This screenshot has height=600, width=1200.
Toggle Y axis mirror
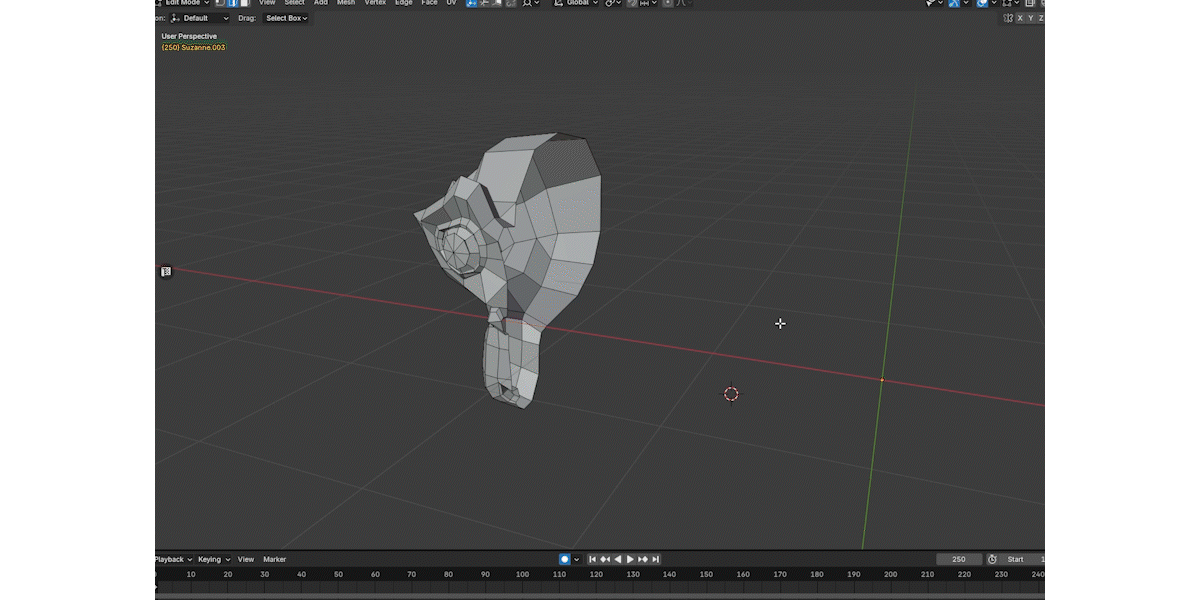(x=1030, y=18)
